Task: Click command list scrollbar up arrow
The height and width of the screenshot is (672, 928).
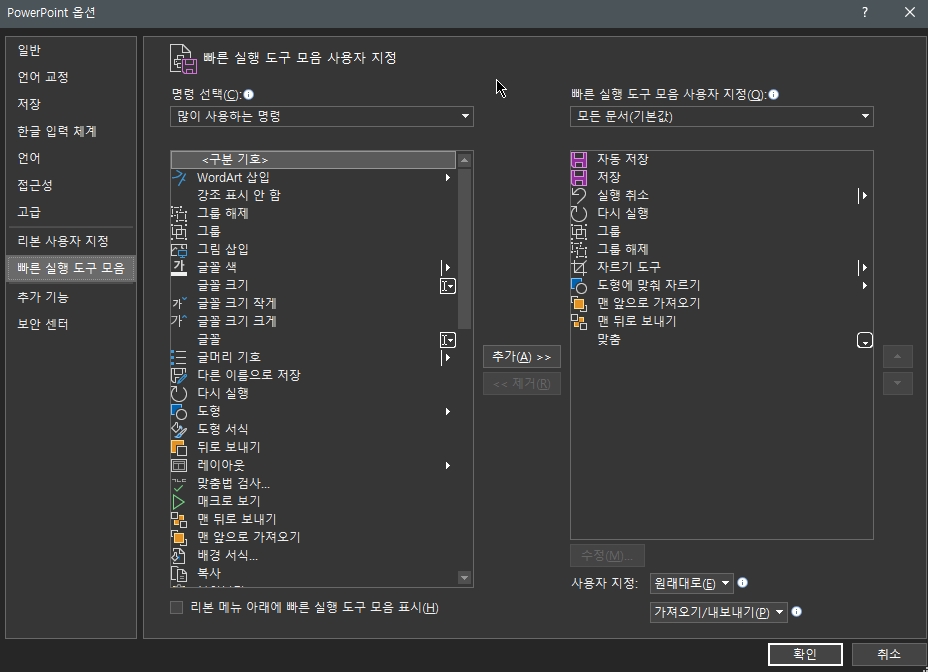Action: pos(465,160)
